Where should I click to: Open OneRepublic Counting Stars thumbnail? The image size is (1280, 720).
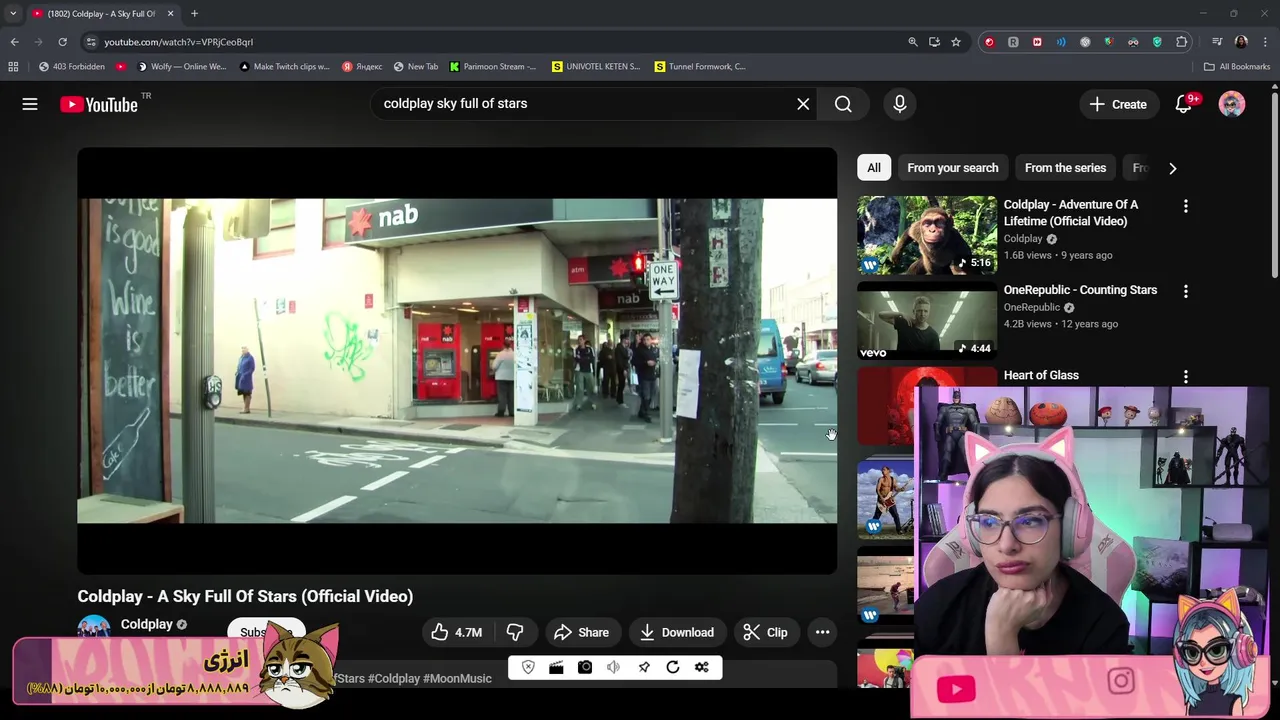(x=927, y=321)
